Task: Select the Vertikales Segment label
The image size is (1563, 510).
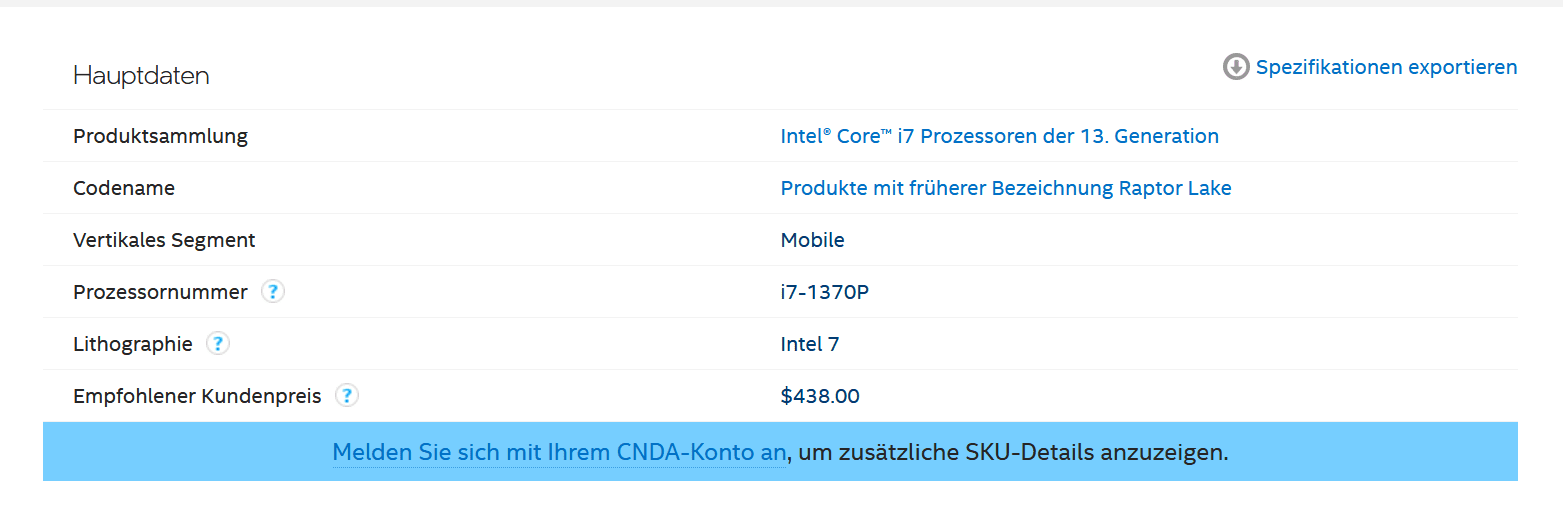Action: click(x=164, y=240)
